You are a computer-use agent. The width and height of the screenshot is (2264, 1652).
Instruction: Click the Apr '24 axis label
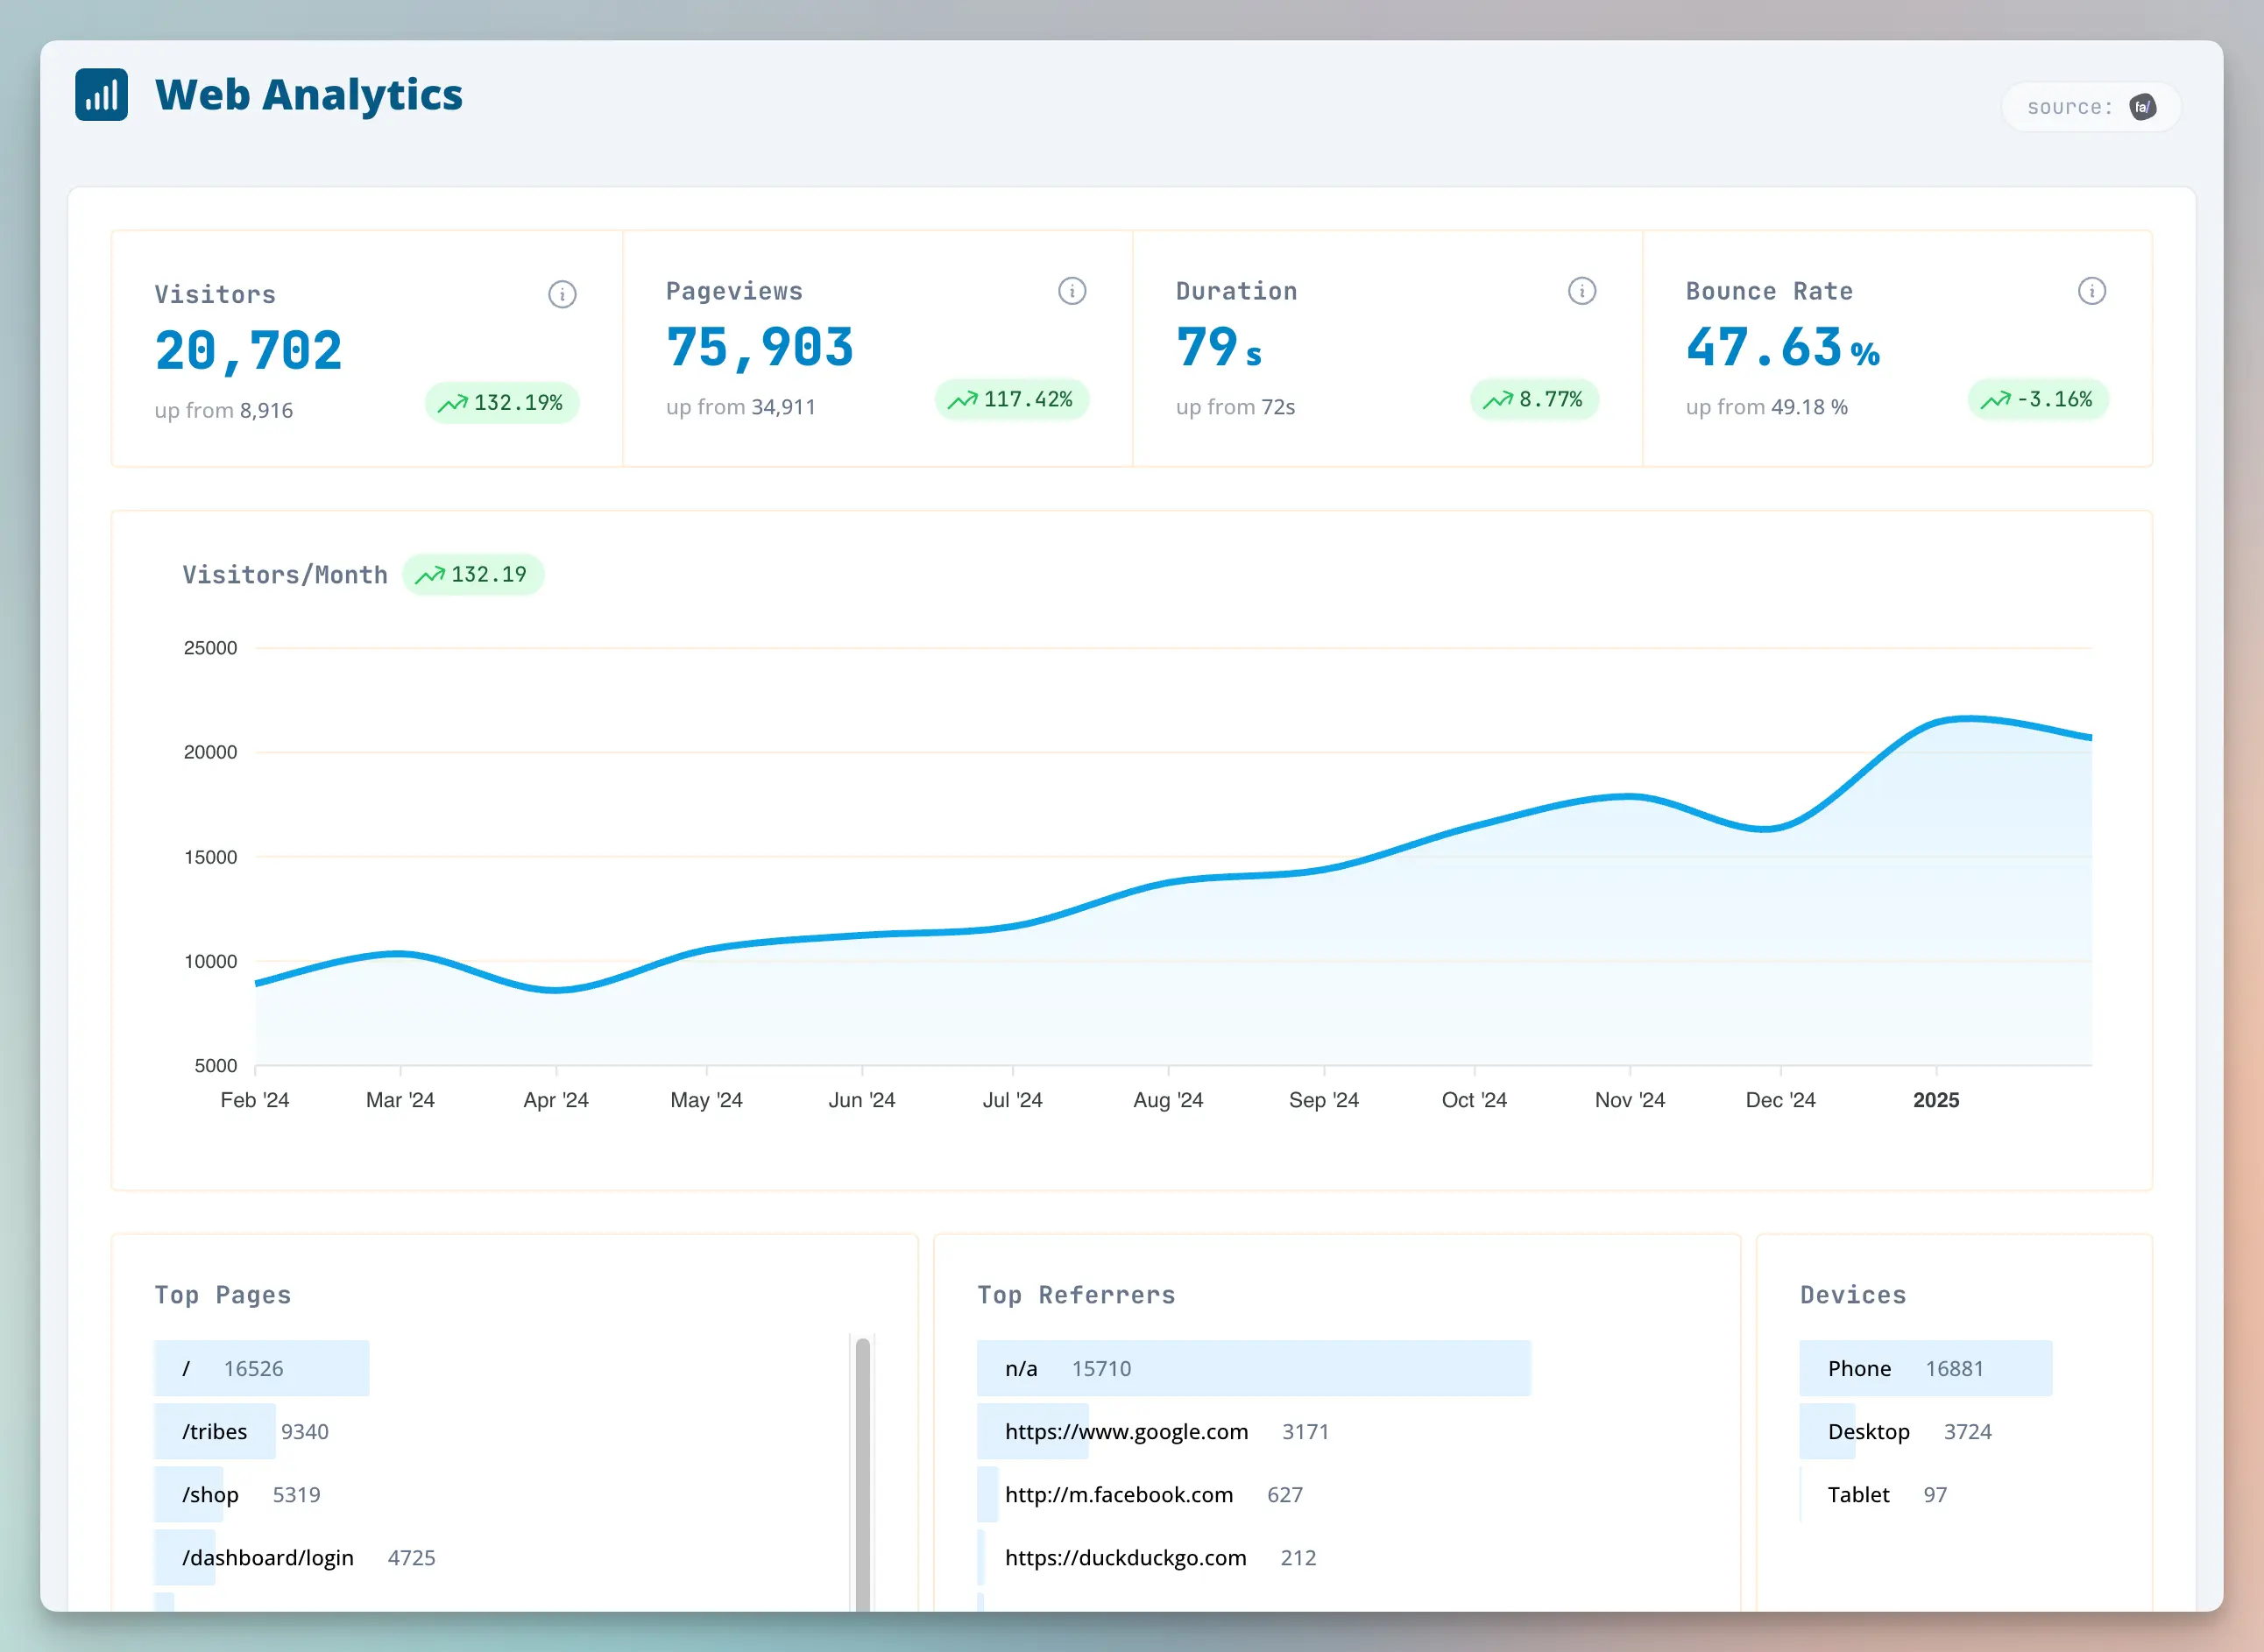click(x=556, y=1100)
